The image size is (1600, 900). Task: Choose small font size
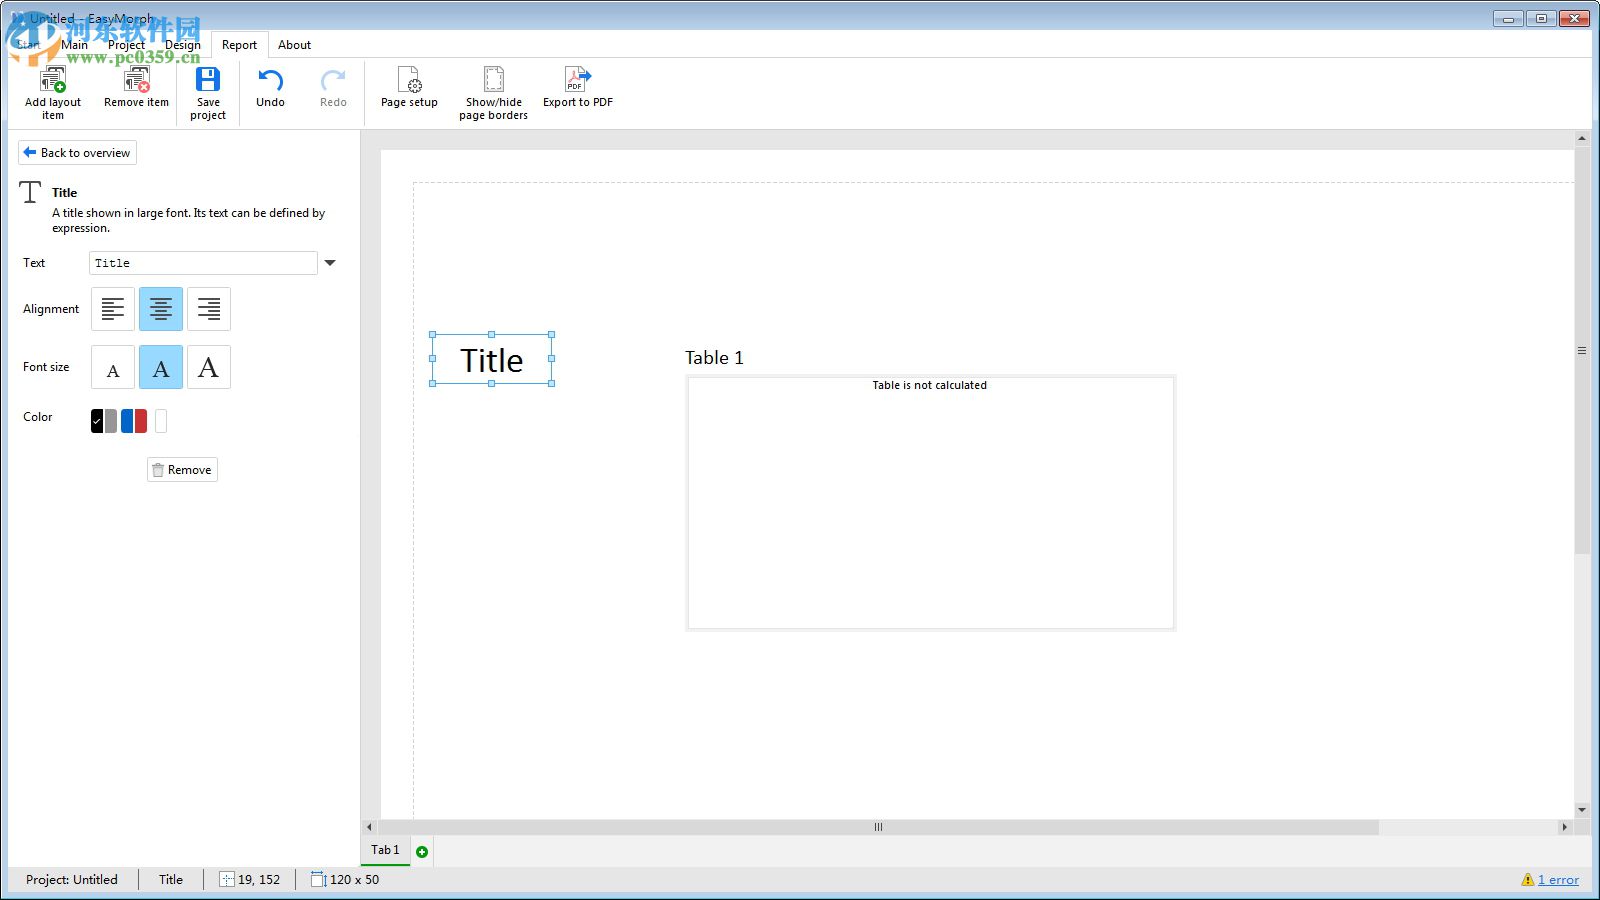pyautogui.click(x=113, y=367)
